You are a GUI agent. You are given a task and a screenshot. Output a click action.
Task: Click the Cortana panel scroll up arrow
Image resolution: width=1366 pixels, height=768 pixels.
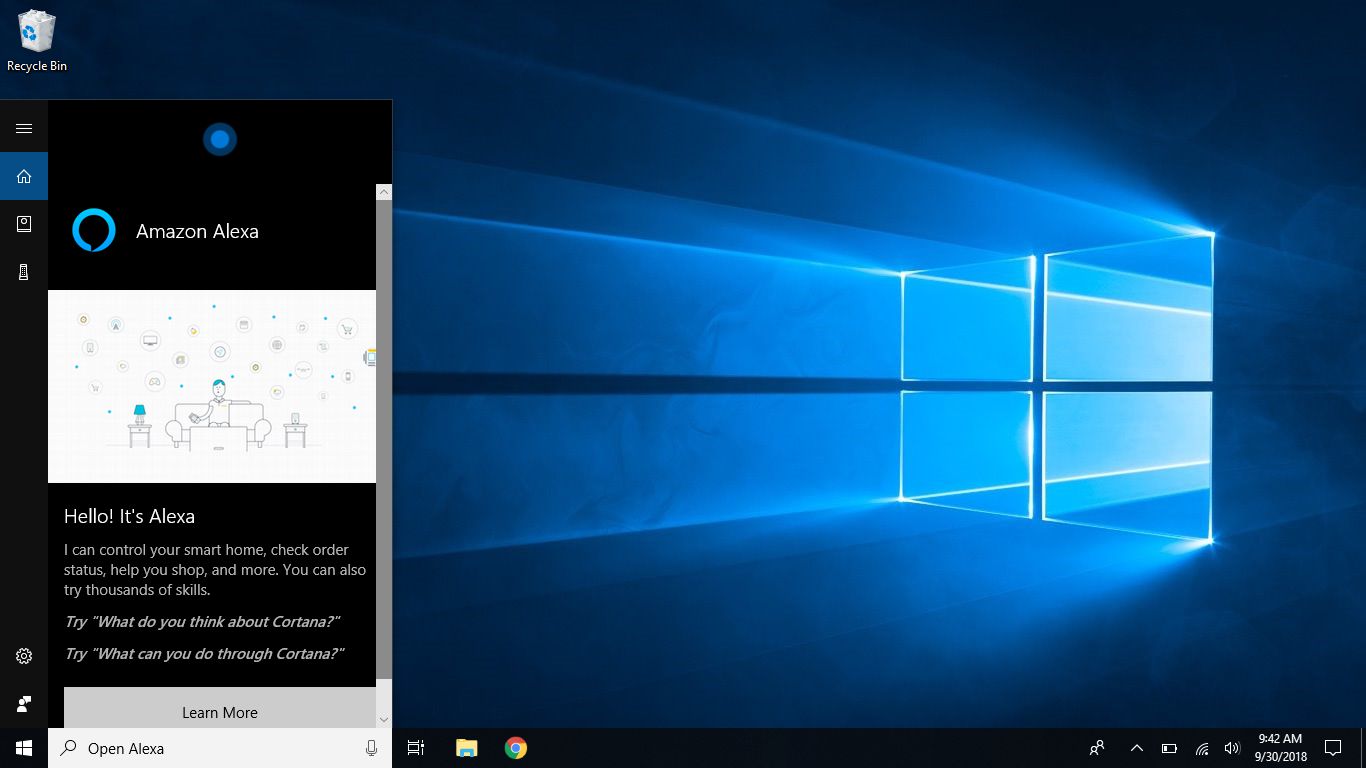pos(384,192)
